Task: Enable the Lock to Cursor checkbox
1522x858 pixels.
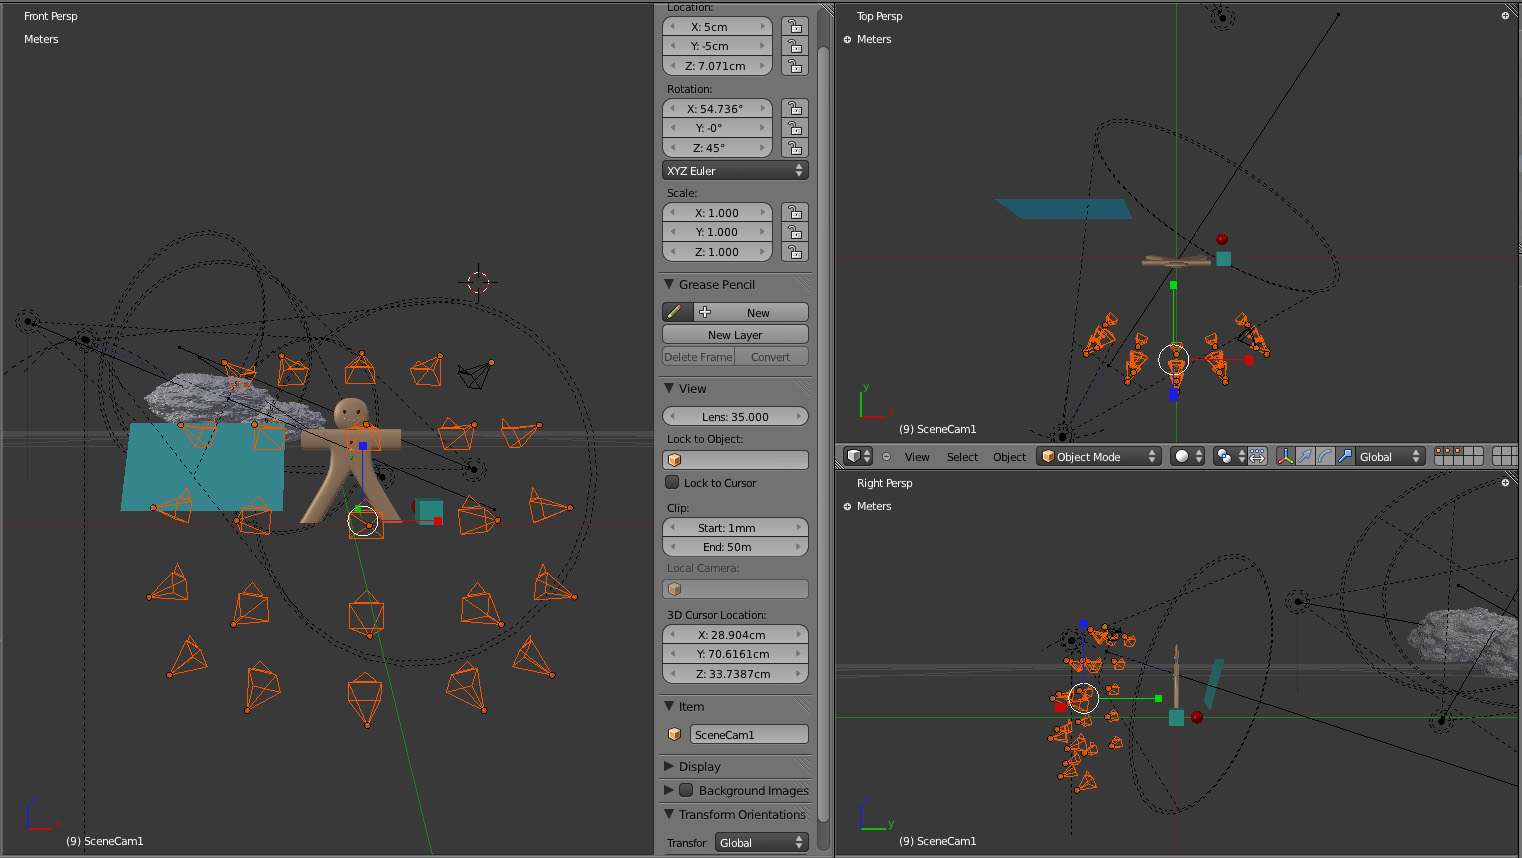Action: pos(673,483)
